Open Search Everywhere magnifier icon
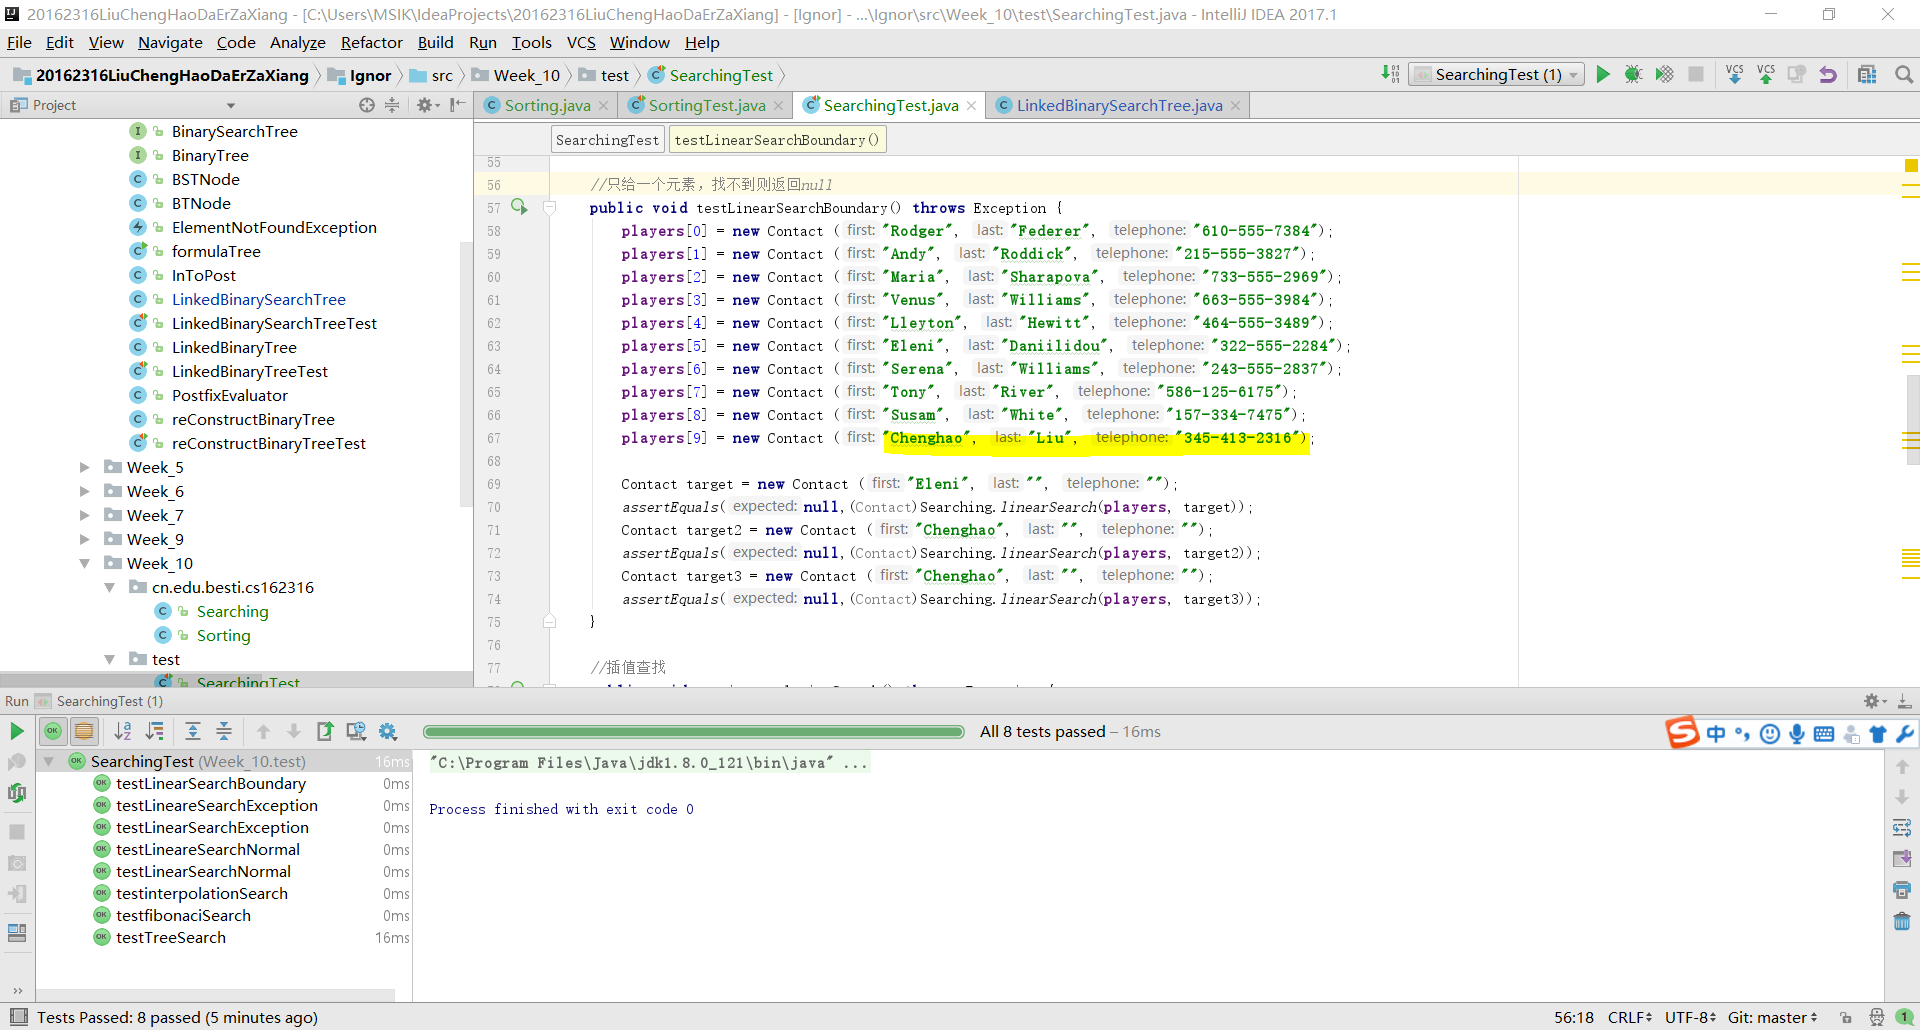 (1904, 74)
